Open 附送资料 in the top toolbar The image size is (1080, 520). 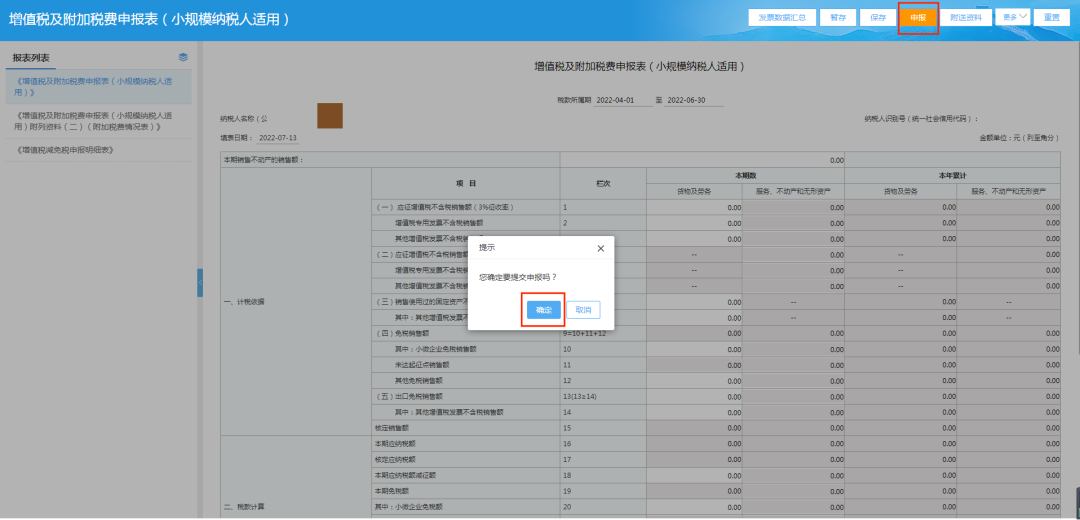[966, 18]
